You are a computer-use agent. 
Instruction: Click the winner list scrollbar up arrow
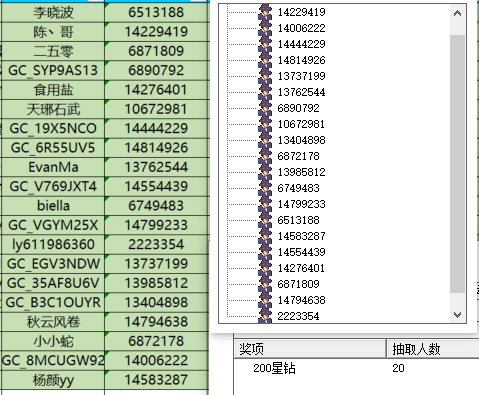point(457,13)
